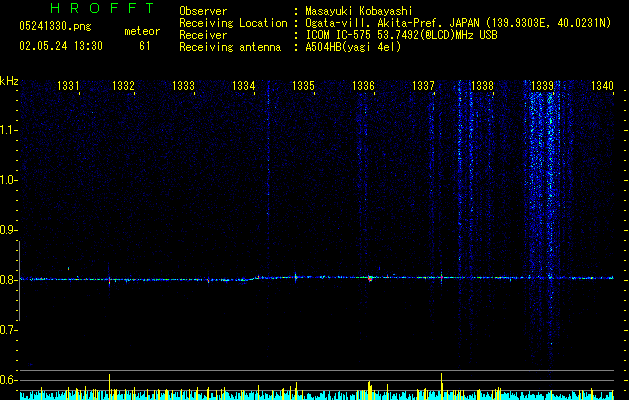Click the 0.8 kHz axis label
Viewport: 629px width, 400px height.
tap(9, 280)
